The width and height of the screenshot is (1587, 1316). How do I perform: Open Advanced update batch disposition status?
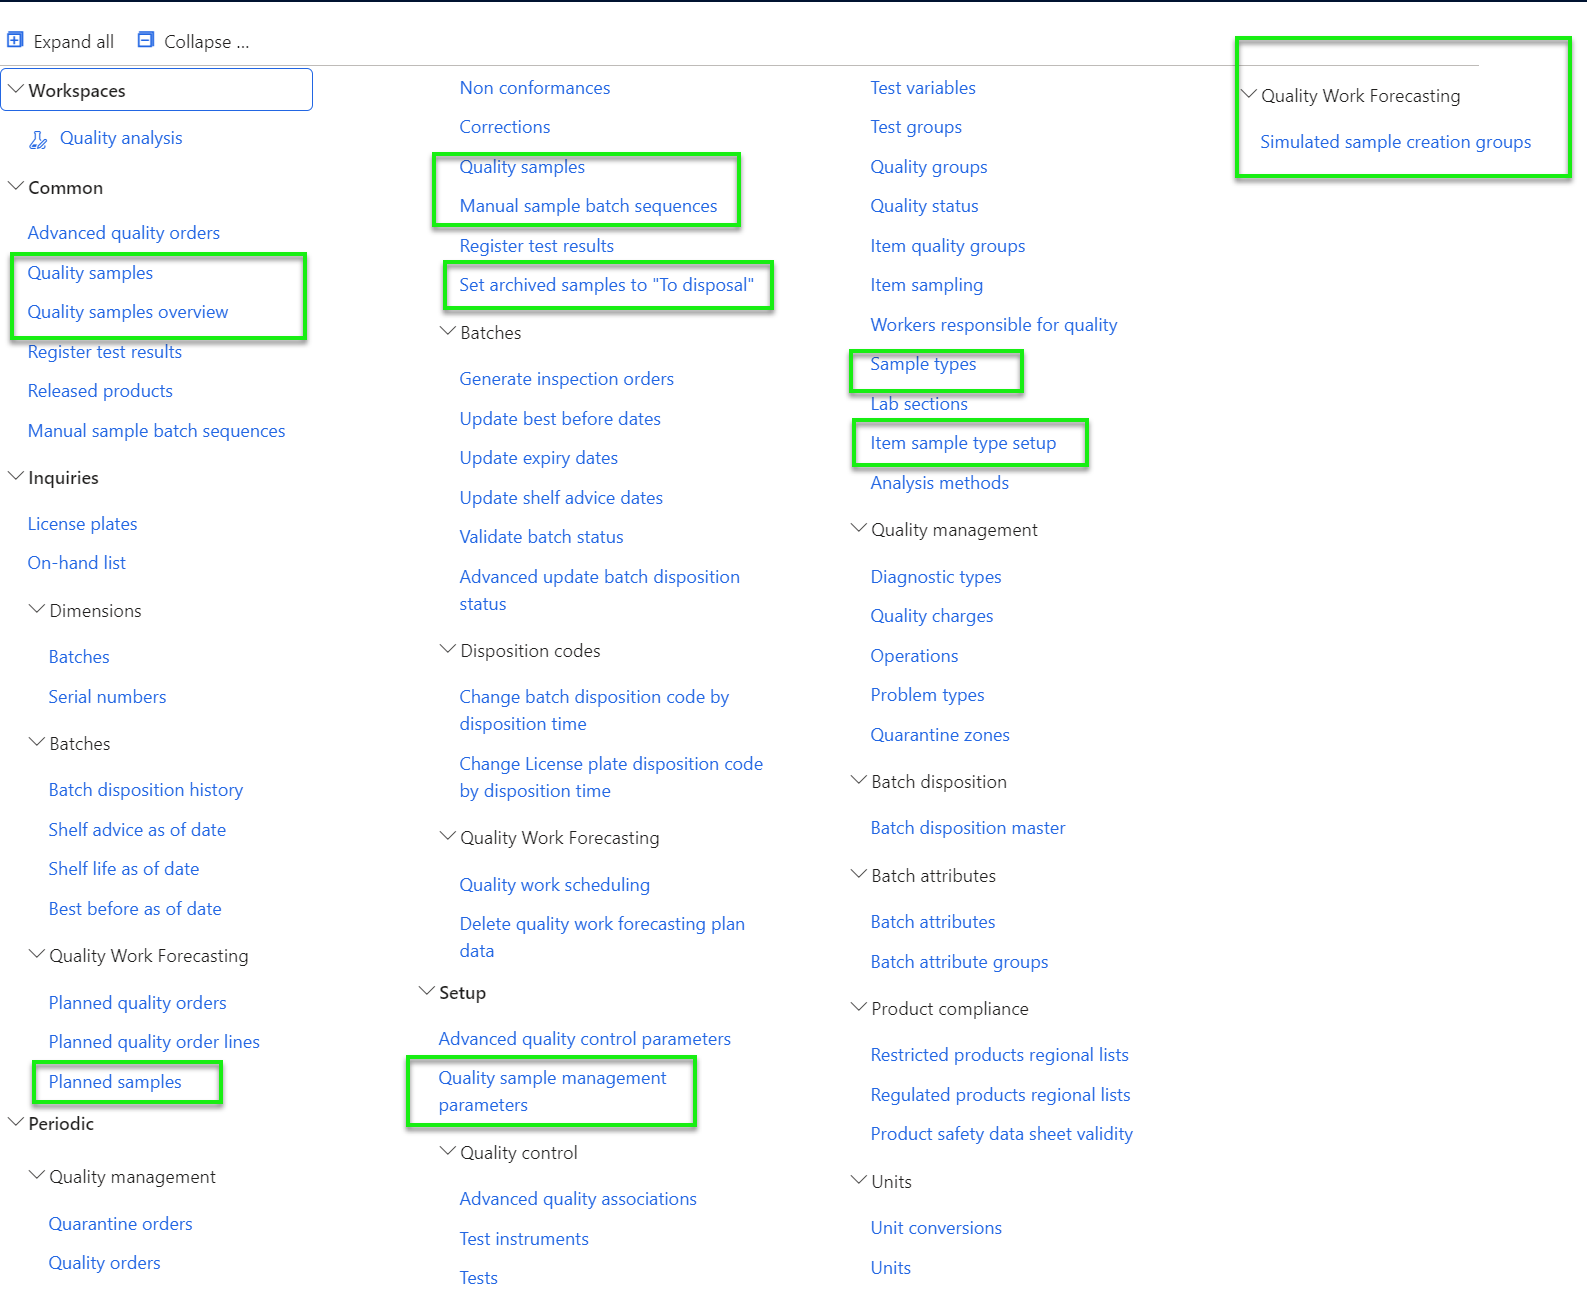[600, 590]
